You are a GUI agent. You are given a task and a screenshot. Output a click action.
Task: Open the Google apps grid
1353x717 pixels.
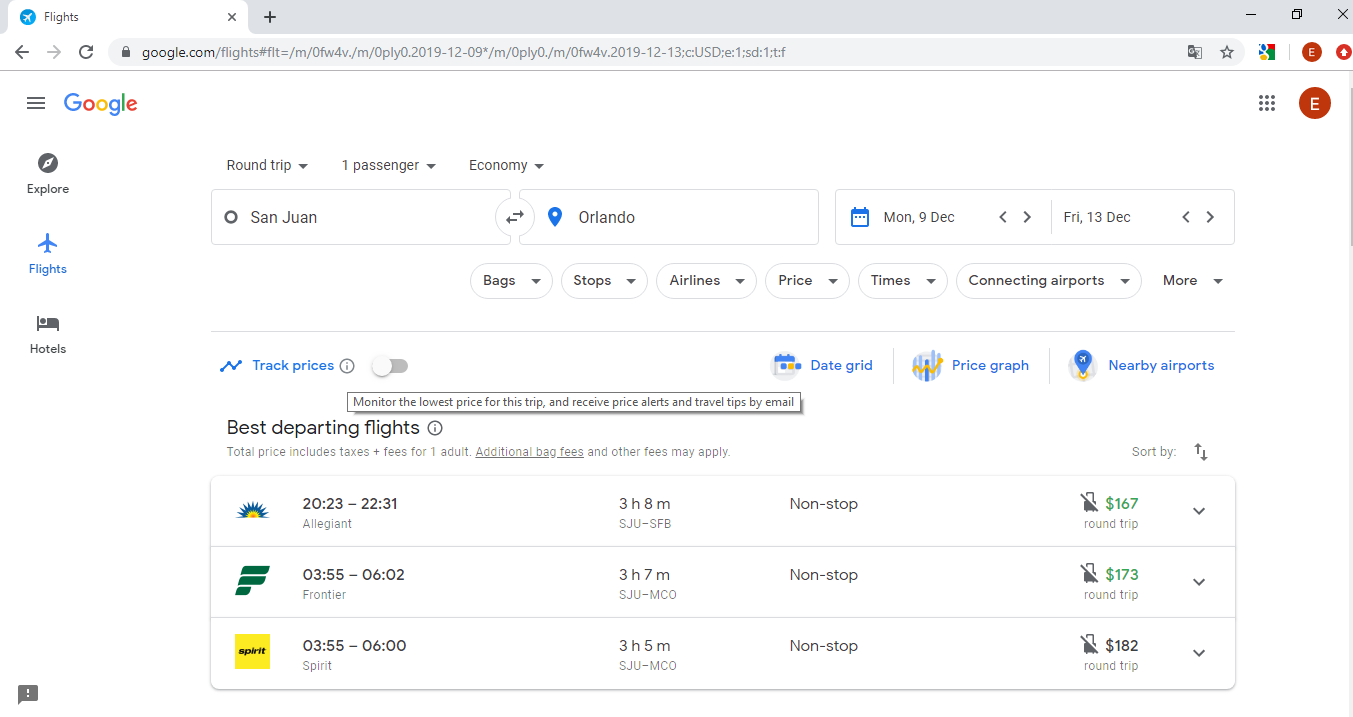(x=1267, y=103)
